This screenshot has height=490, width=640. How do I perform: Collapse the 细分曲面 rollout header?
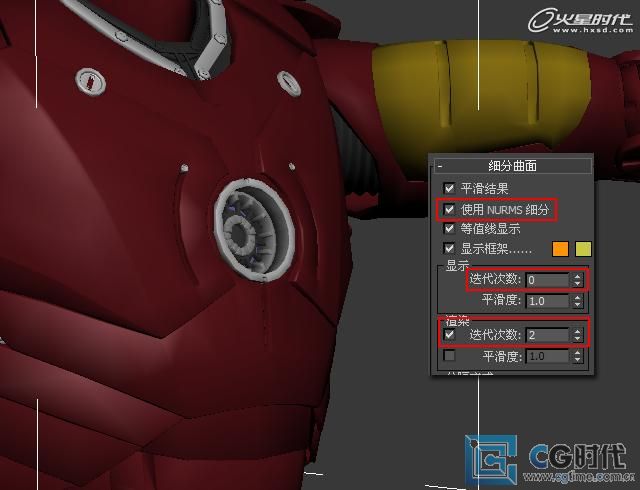(x=513, y=166)
